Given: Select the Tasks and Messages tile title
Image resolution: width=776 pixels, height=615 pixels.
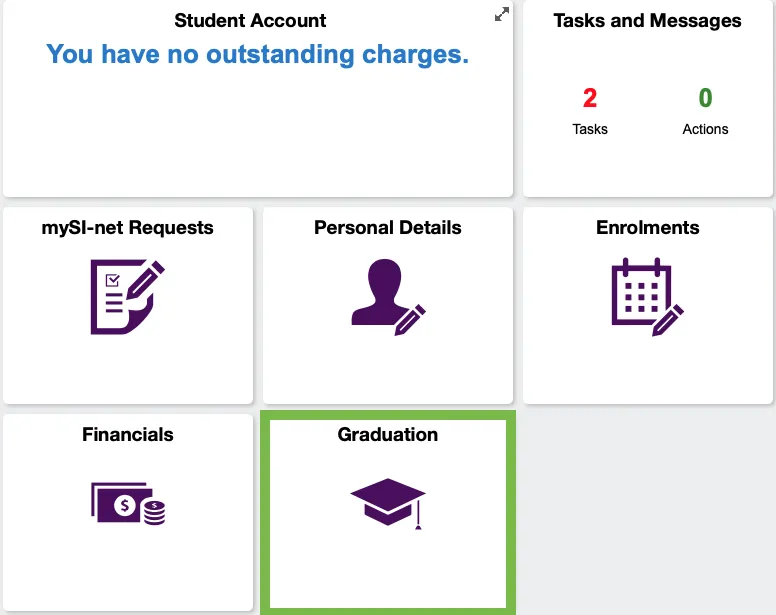Looking at the screenshot, I should coord(647,20).
